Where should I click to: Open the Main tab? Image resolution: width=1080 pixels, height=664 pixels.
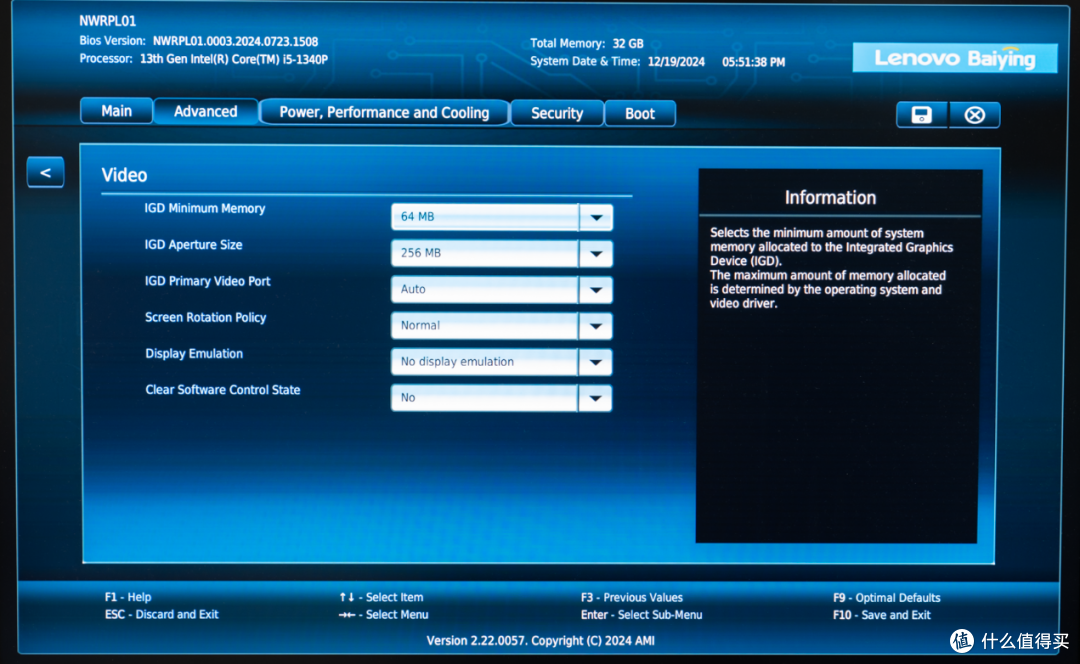[x=116, y=111]
